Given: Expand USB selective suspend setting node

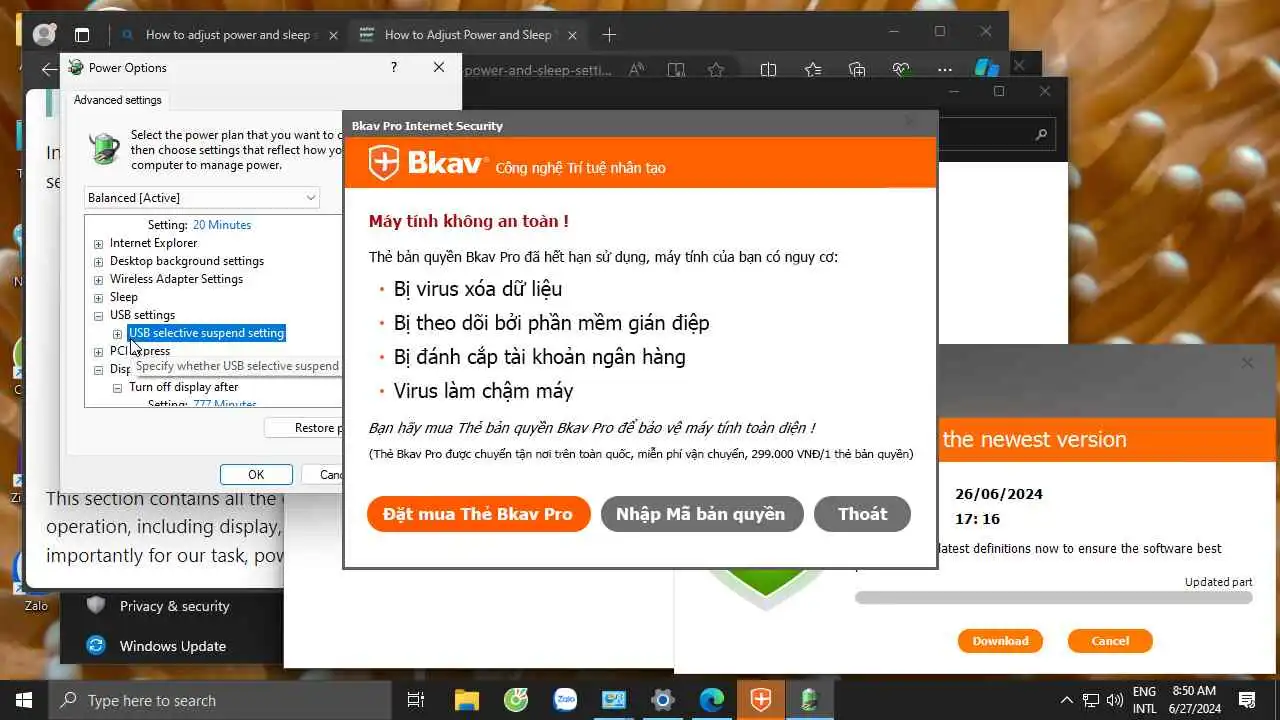Looking at the screenshot, I should click(117, 334).
